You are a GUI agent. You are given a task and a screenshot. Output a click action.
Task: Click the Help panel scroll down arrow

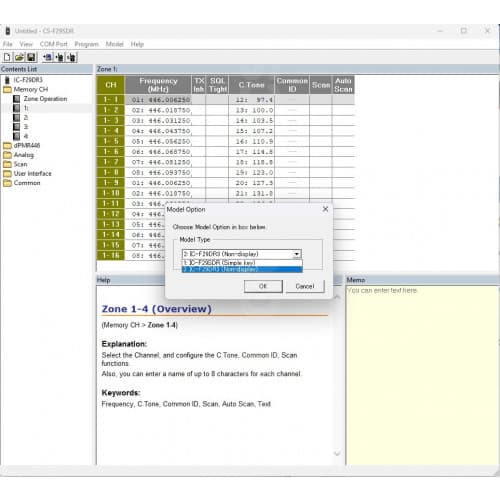337,453
